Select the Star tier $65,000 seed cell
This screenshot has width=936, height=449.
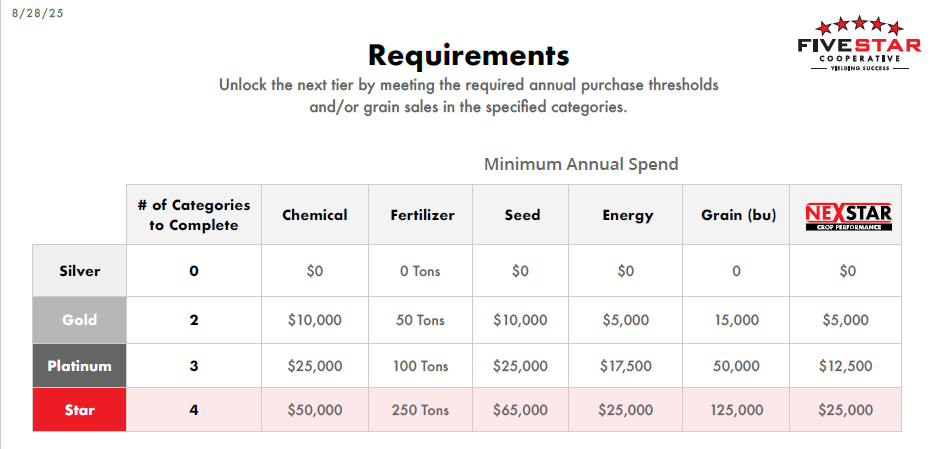(x=521, y=410)
